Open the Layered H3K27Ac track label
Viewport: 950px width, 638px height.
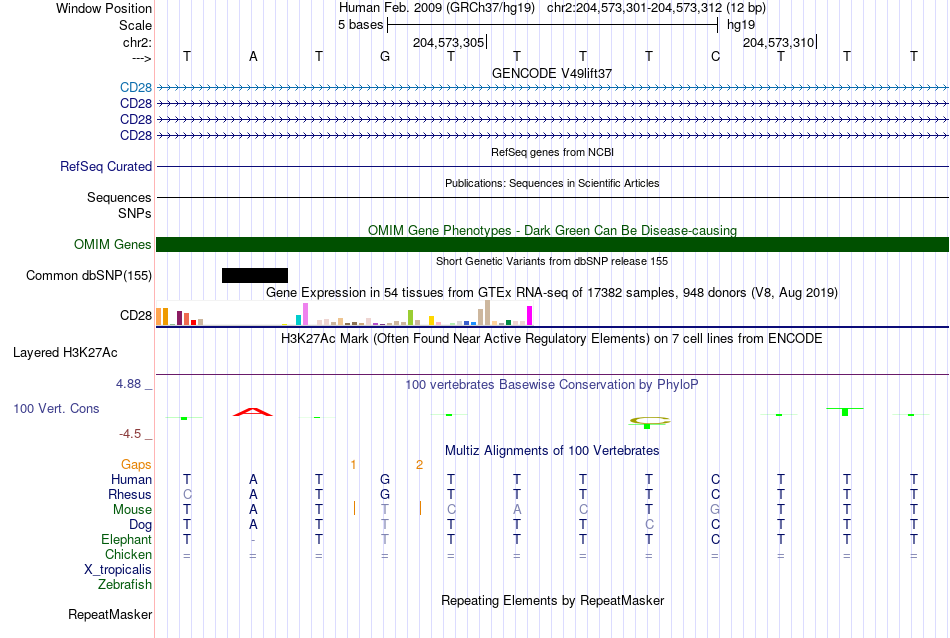[65, 353]
